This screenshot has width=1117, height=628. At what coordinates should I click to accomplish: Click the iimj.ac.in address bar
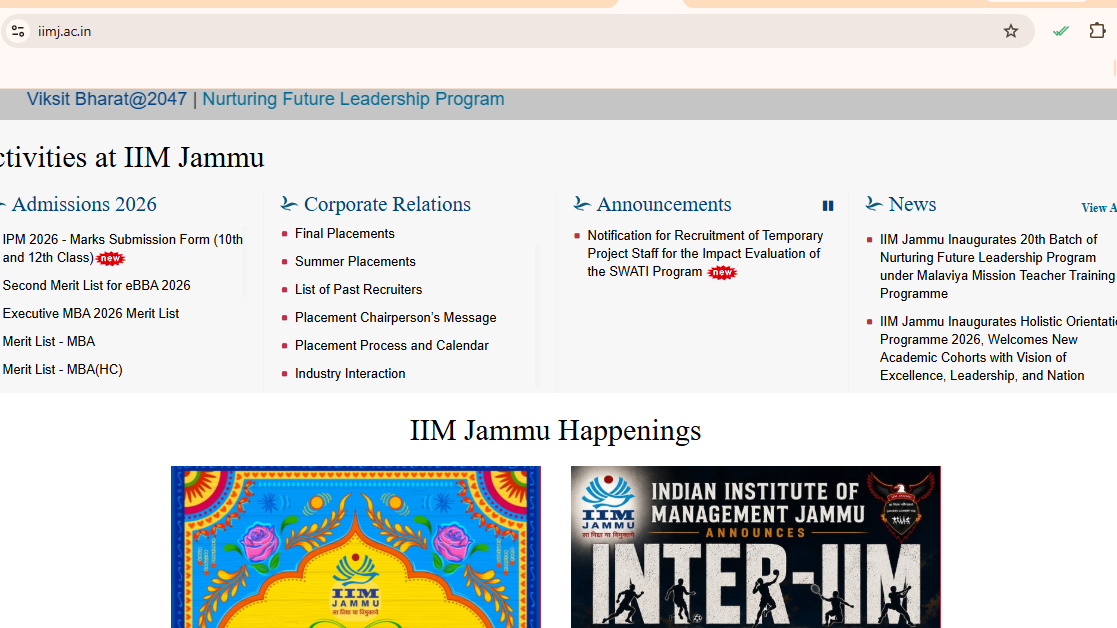pos(516,31)
